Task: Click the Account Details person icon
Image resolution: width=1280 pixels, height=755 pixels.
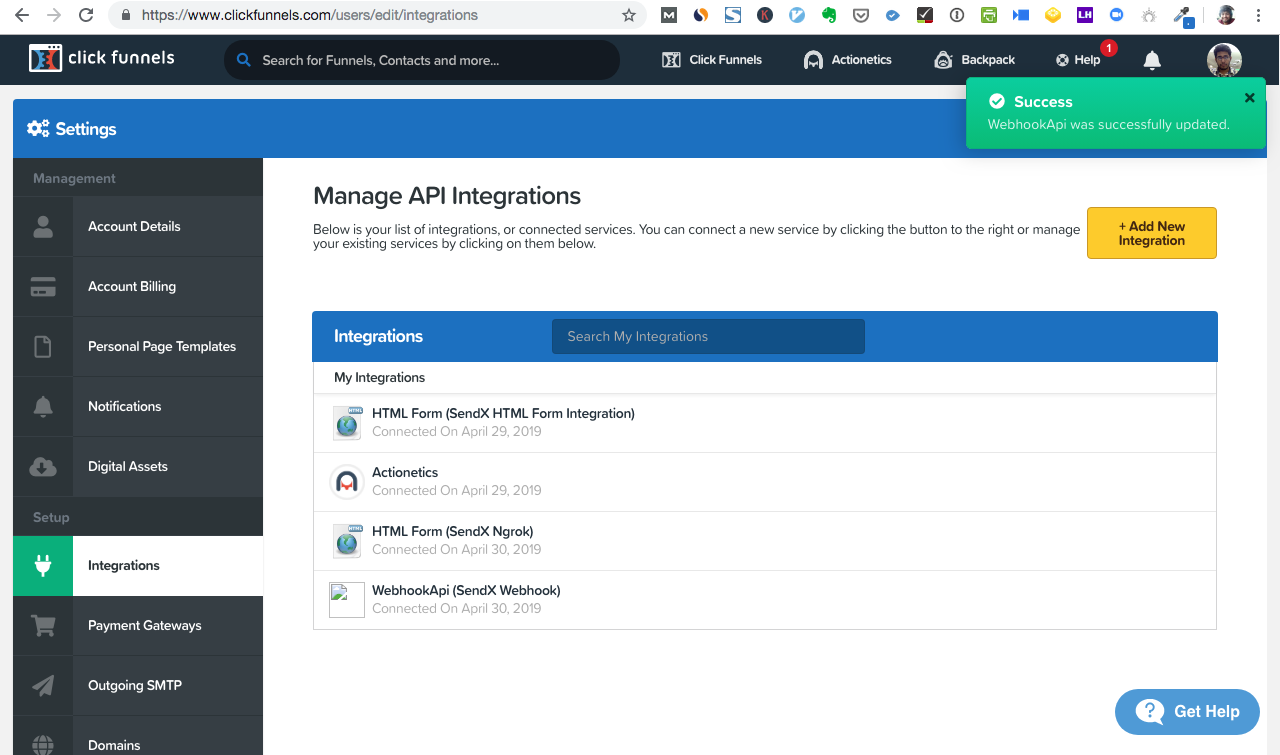Action: click(x=43, y=226)
